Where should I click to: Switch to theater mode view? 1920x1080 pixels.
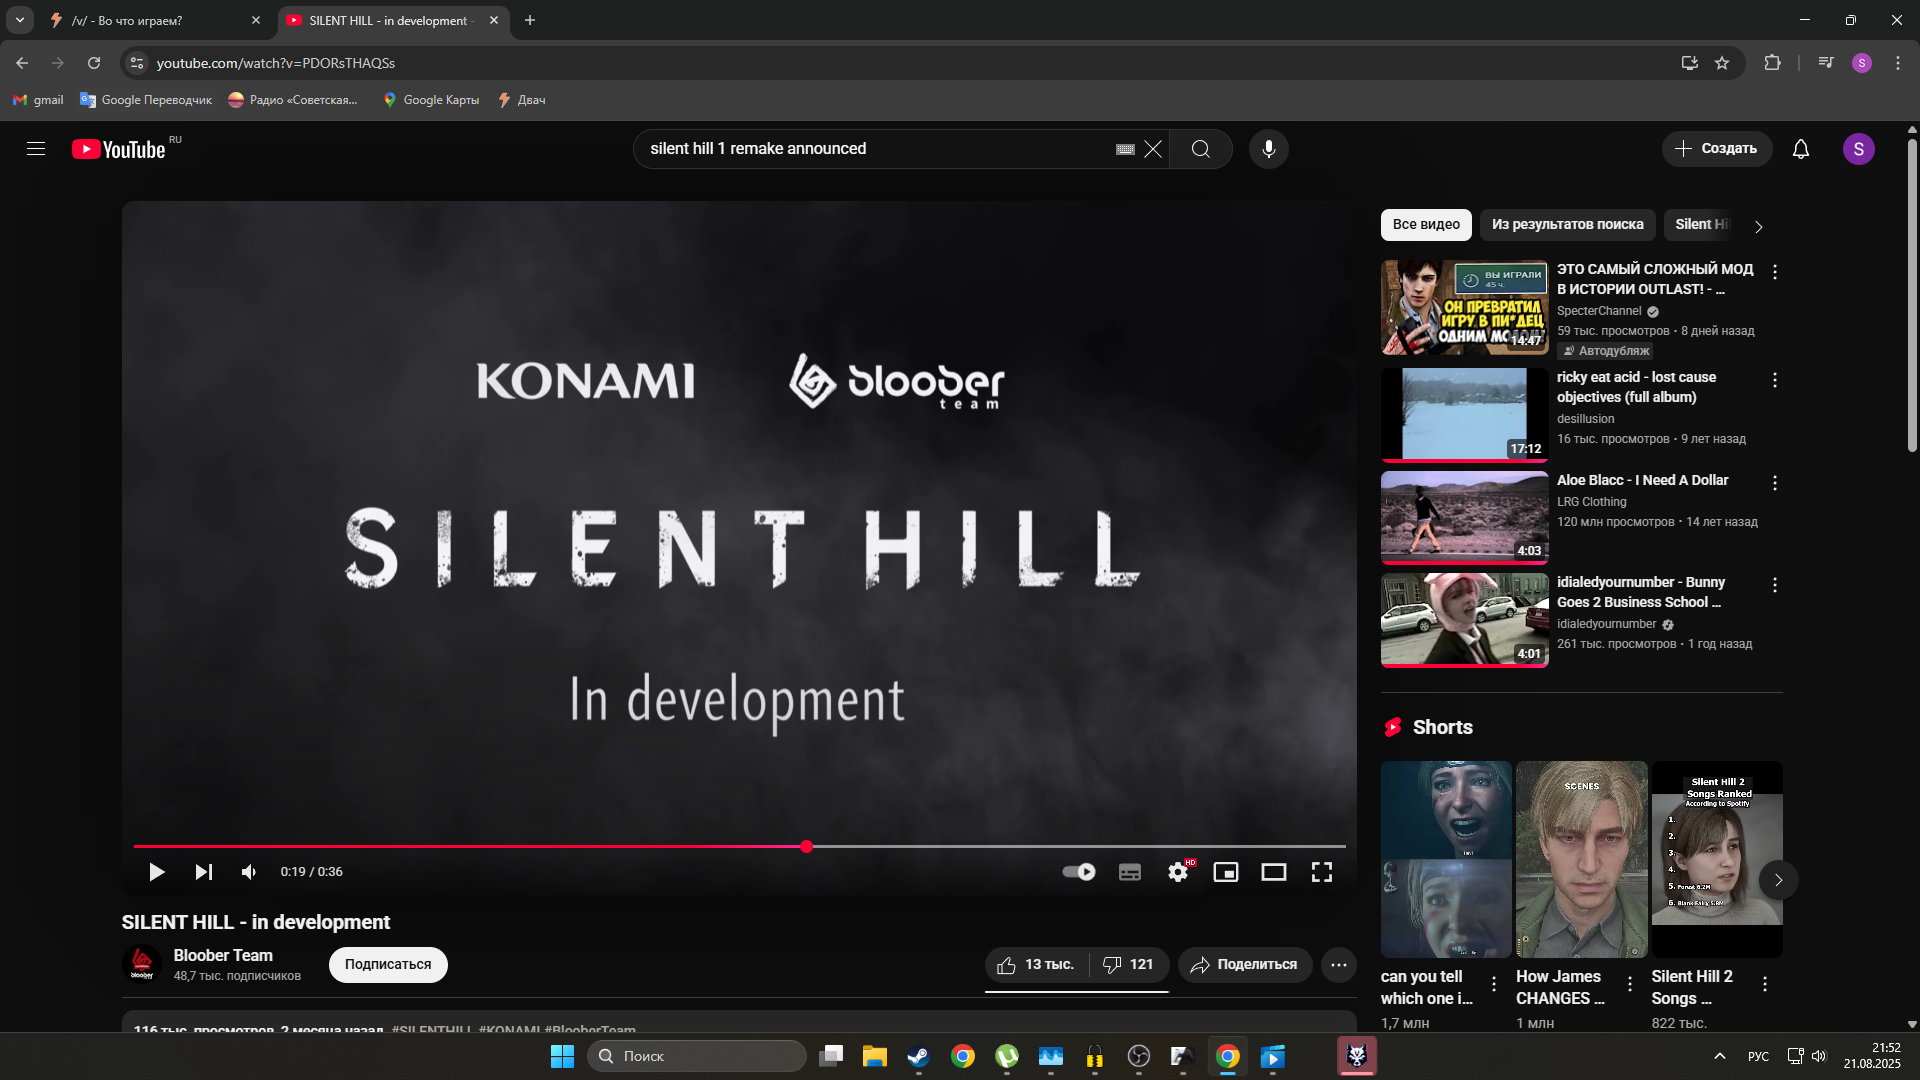(1273, 872)
